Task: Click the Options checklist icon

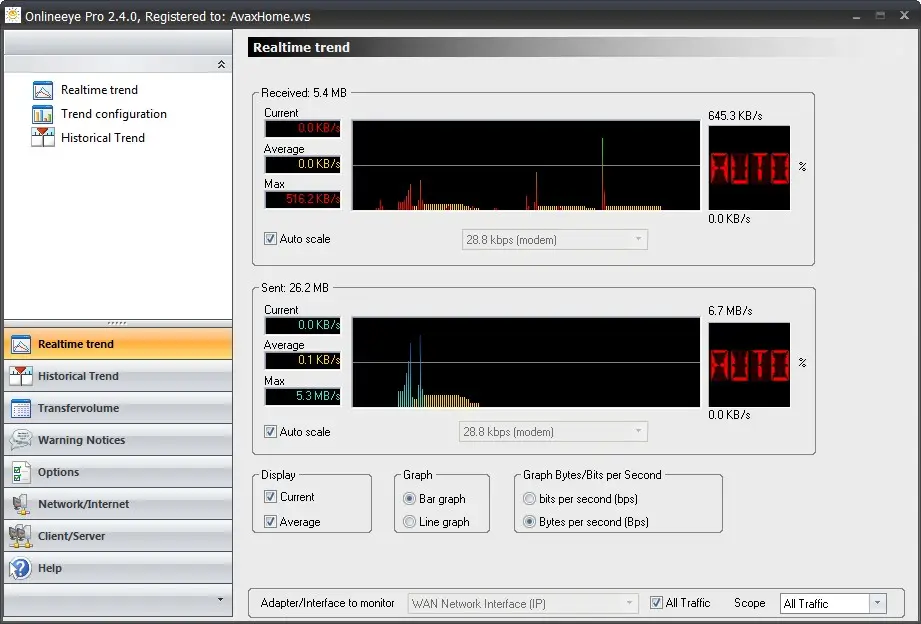Action: click(x=21, y=472)
